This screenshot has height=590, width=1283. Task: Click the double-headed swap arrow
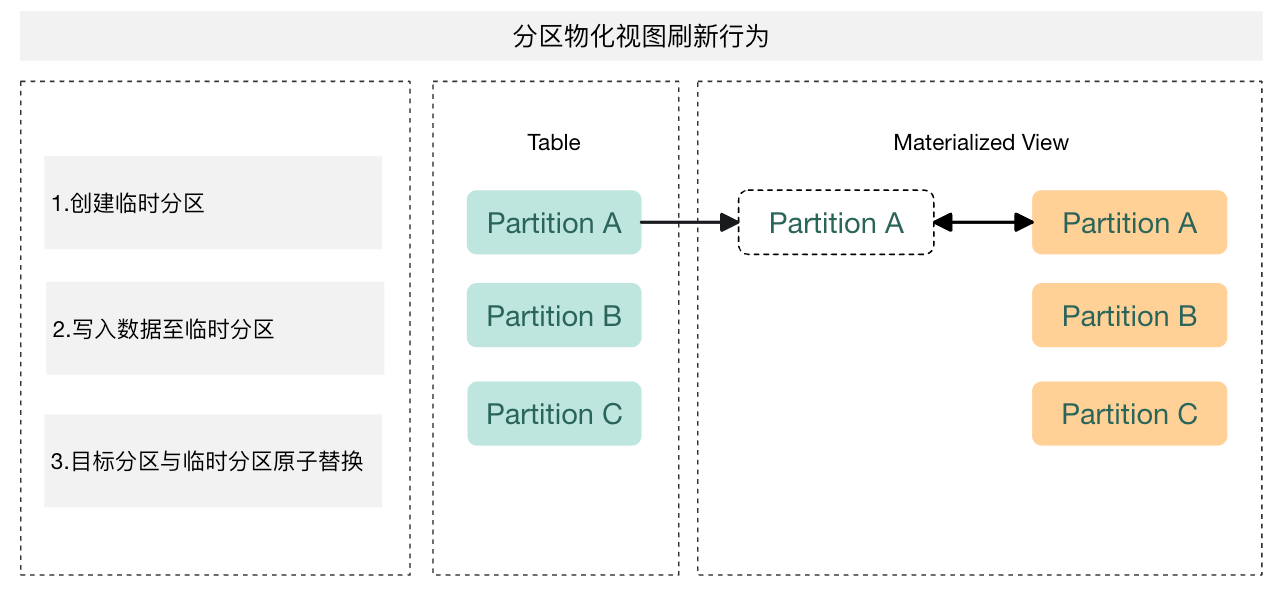click(983, 223)
